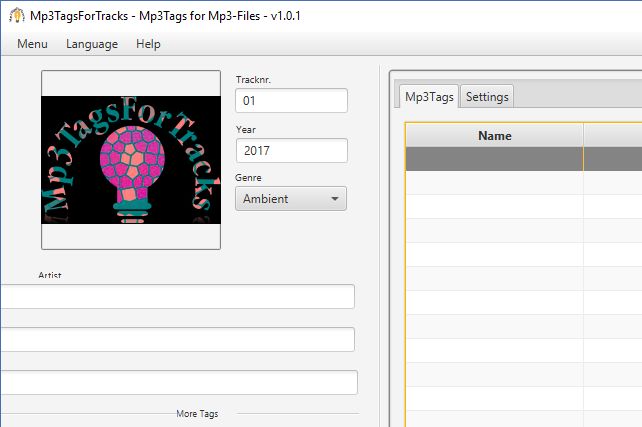Click the More Tags section label

[x=197, y=413]
